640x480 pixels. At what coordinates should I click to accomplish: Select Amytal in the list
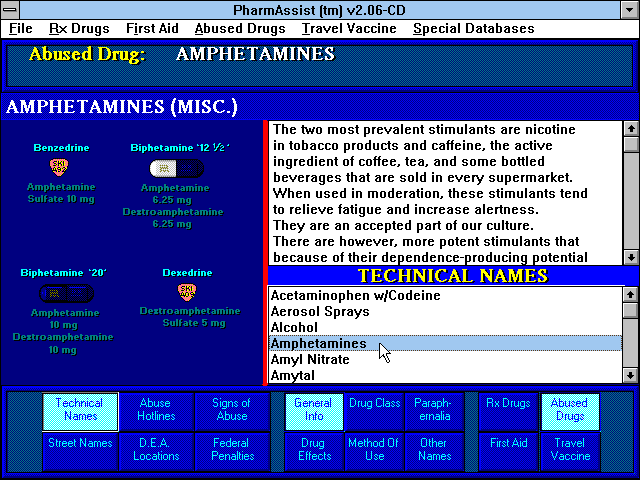coord(445,375)
